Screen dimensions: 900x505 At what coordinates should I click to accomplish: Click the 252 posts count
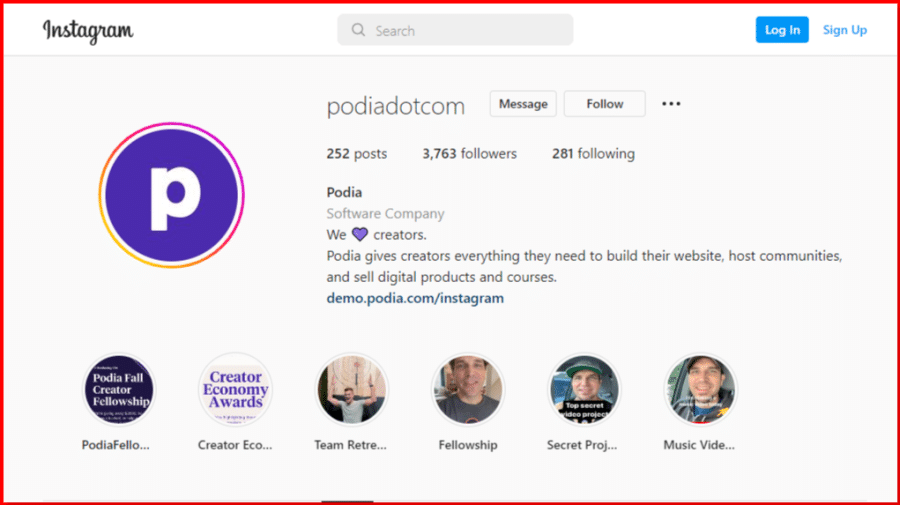point(356,154)
